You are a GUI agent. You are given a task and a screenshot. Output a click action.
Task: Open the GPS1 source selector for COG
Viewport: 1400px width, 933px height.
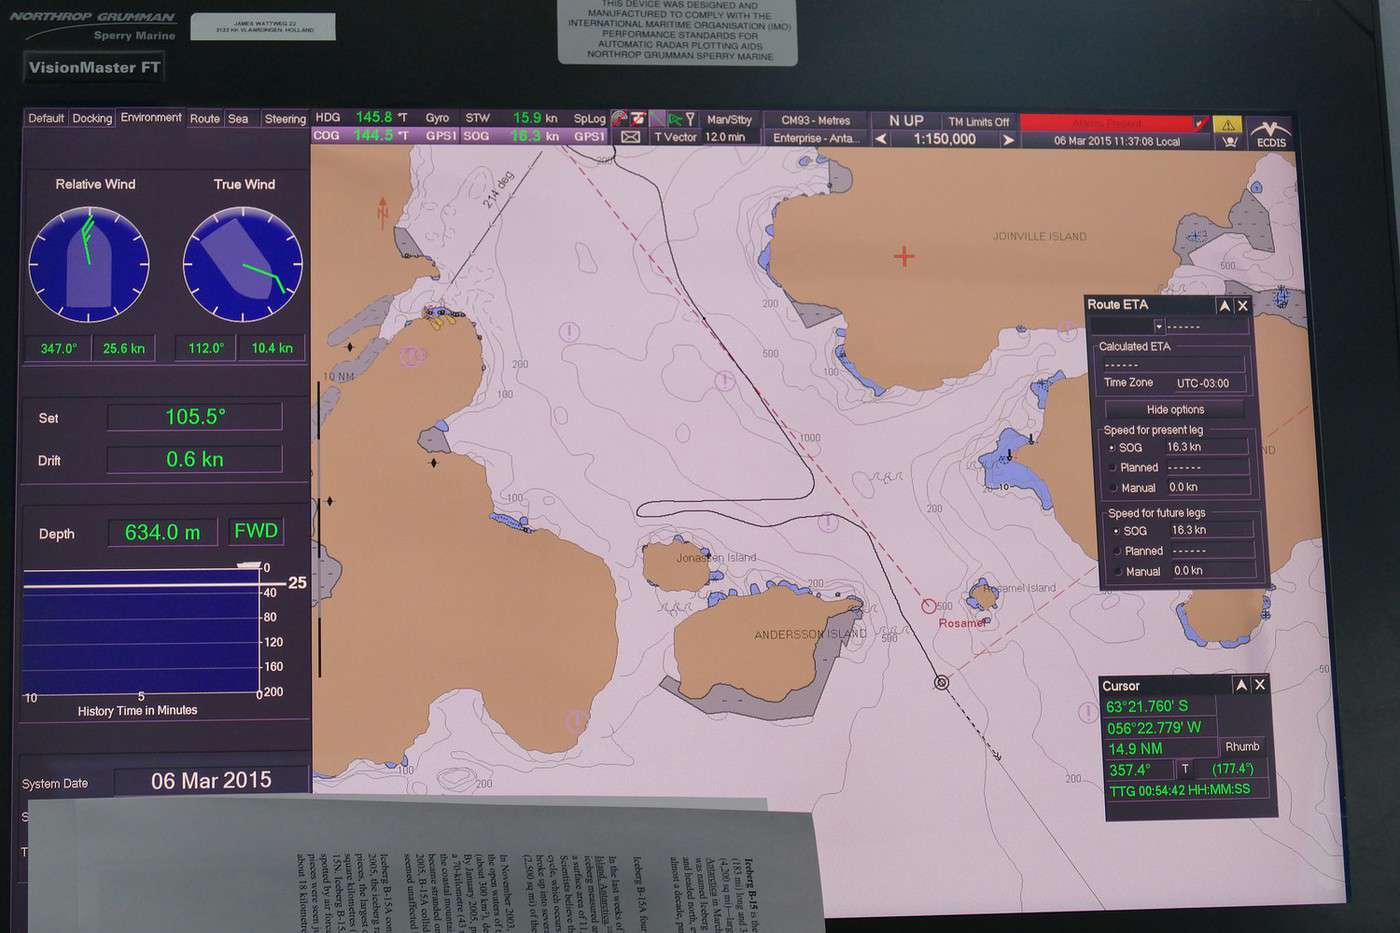[441, 136]
